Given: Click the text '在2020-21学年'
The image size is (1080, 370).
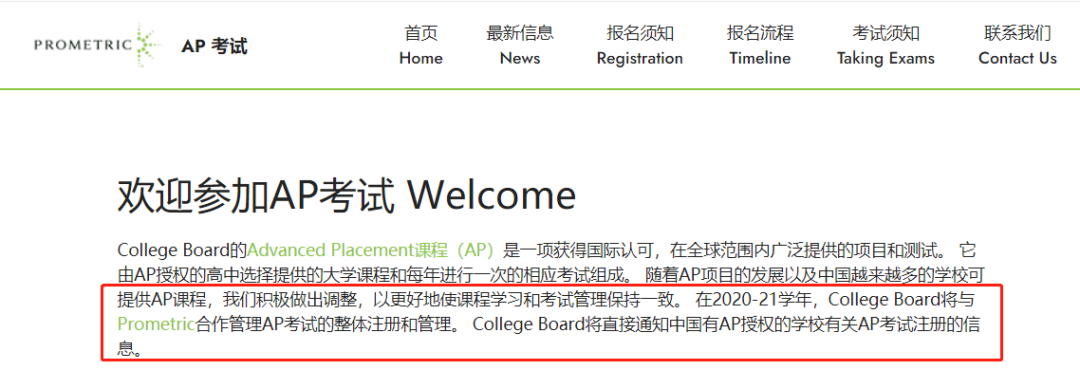Looking at the screenshot, I should point(756,300).
